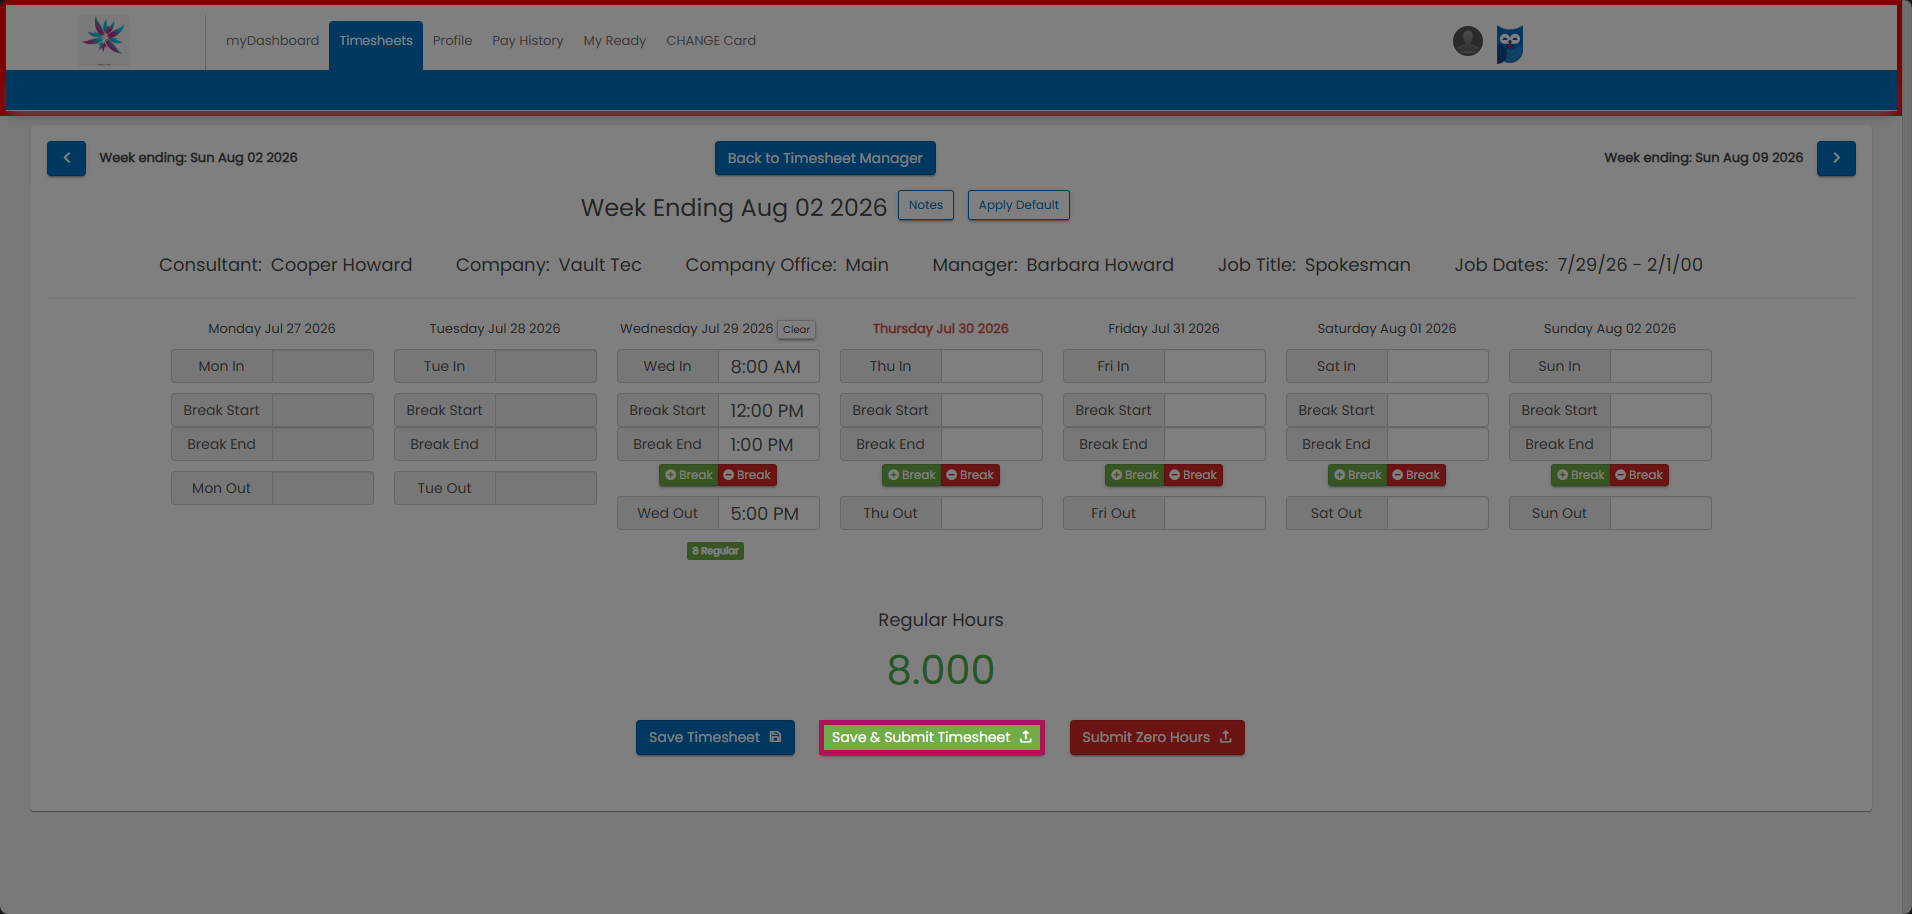This screenshot has height=914, width=1912.
Task: Click the Tue Out time field
Action: click(x=546, y=488)
